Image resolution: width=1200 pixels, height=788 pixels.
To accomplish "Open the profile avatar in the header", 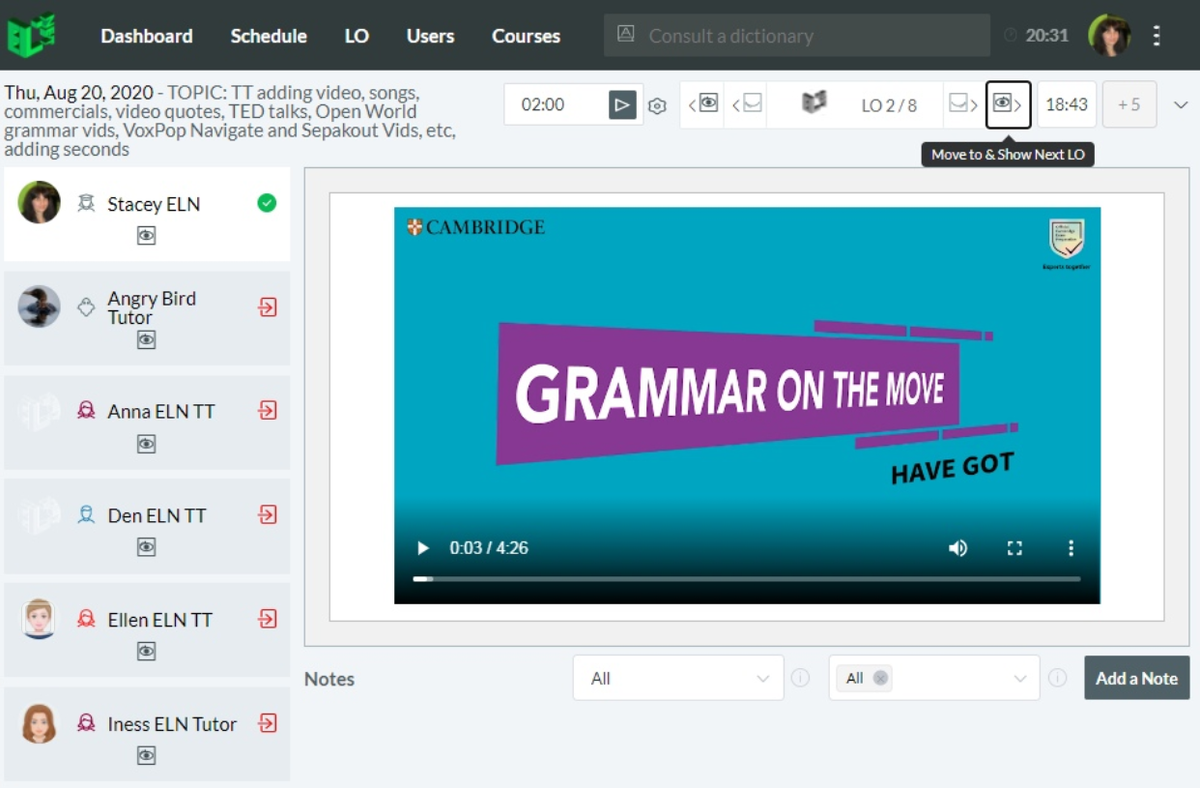I will click(1109, 35).
